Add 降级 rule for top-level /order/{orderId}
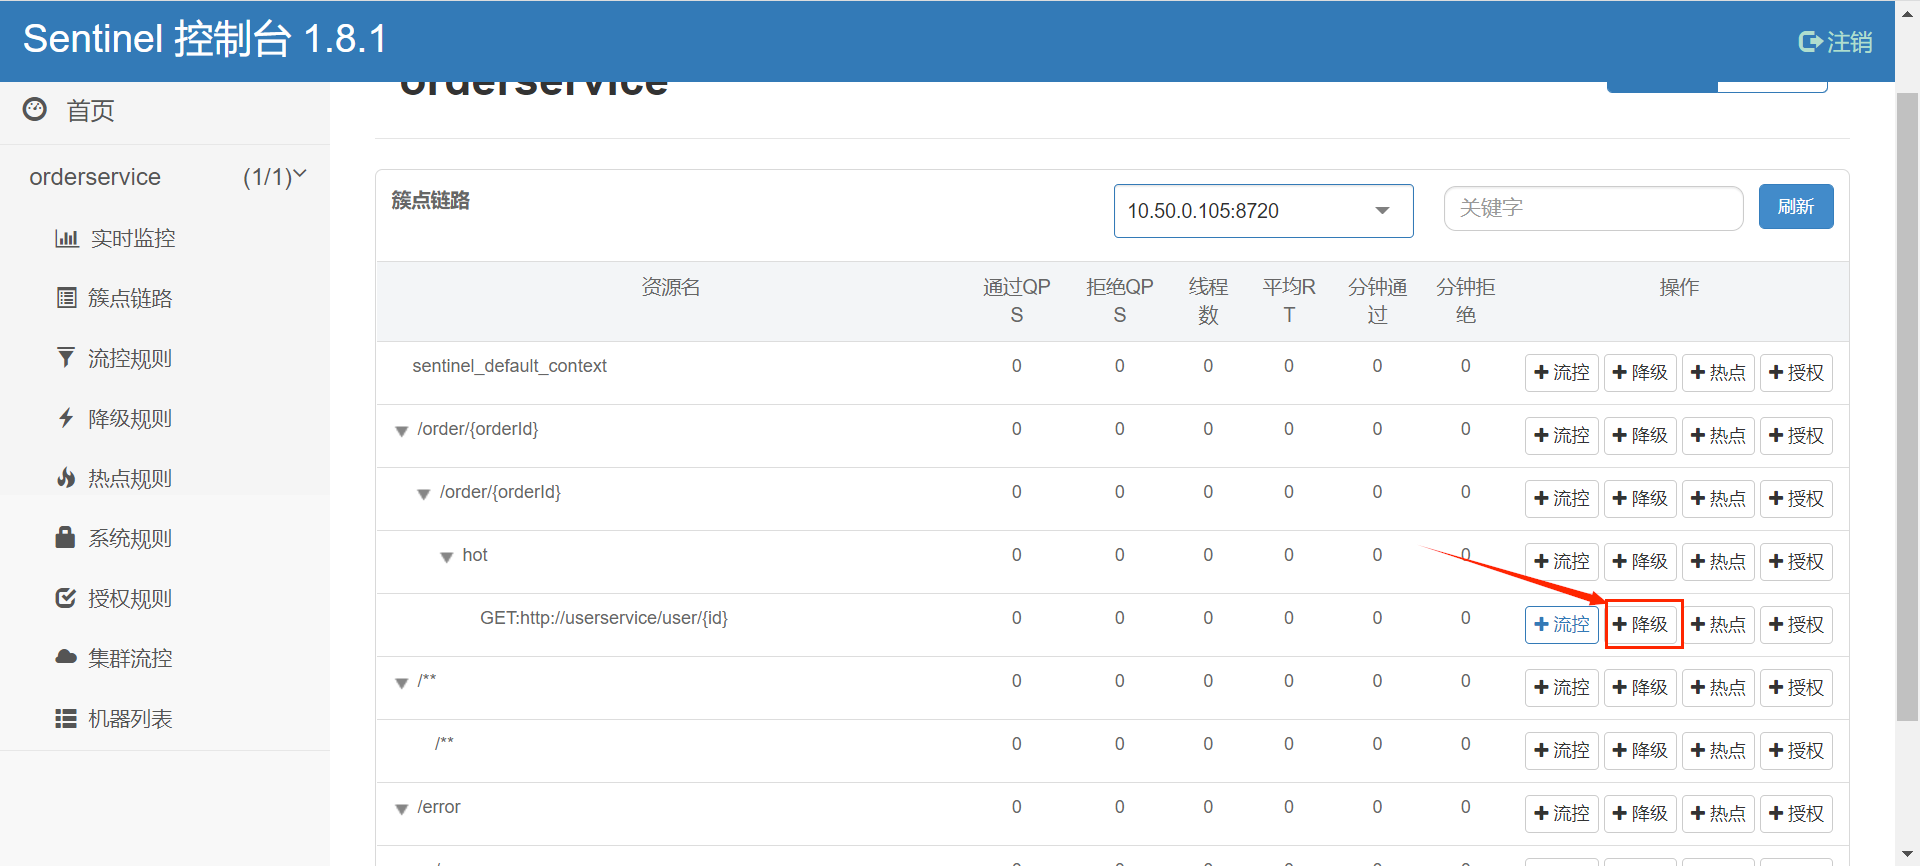 pyautogui.click(x=1640, y=435)
